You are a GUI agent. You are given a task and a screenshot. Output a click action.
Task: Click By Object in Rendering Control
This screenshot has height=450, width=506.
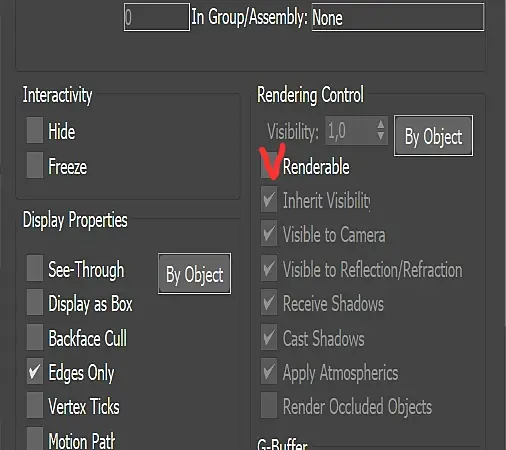[x=433, y=136]
